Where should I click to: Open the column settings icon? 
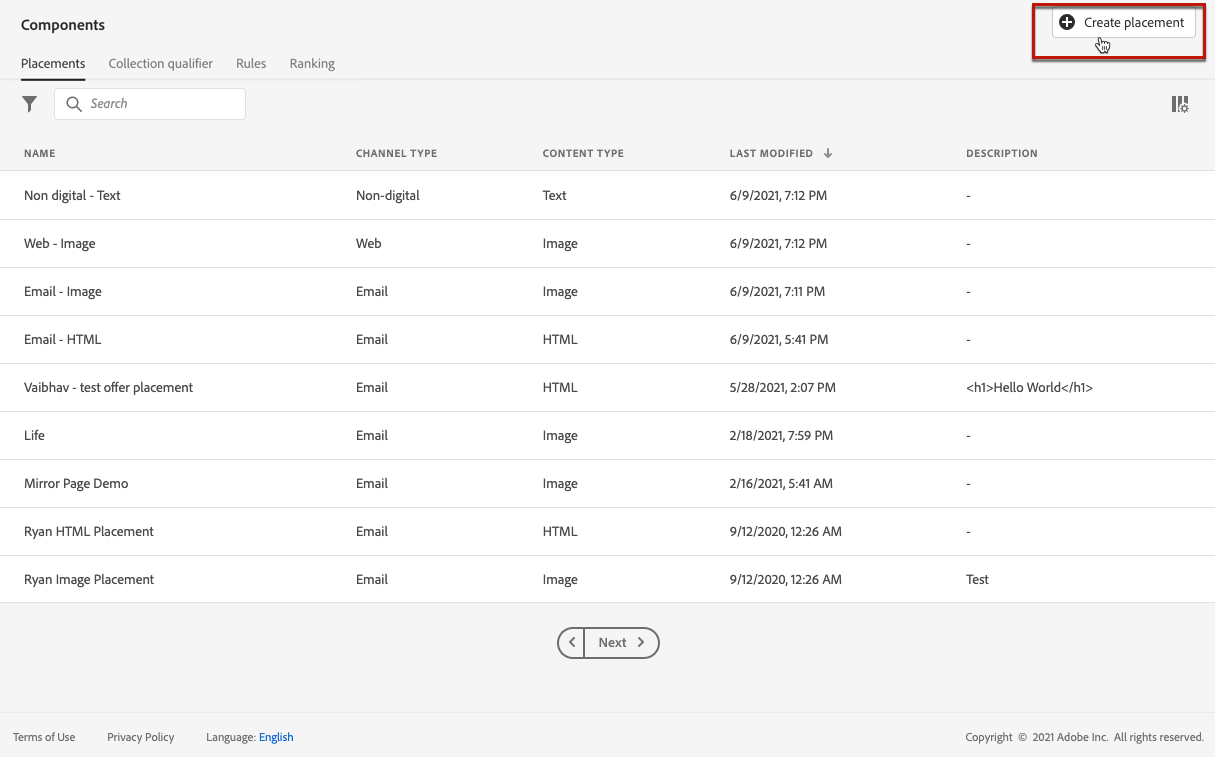click(1180, 104)
